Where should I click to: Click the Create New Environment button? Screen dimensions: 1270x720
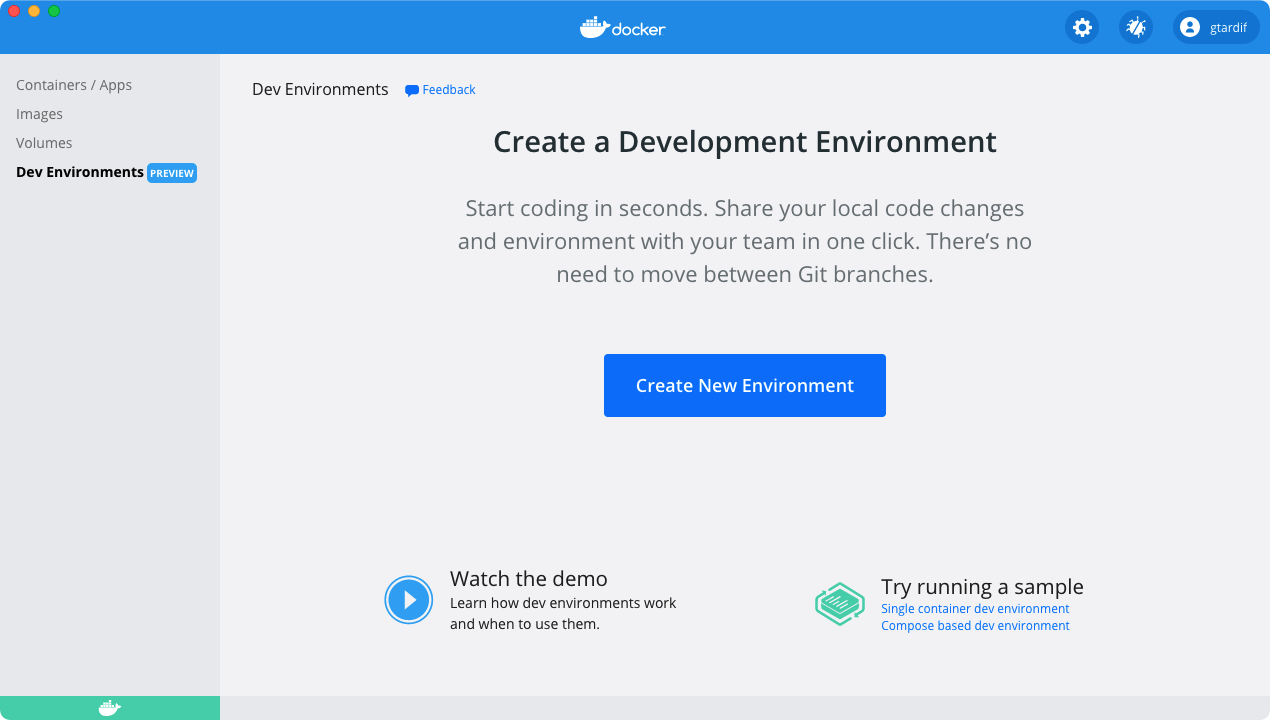pyautogui.click(x=744, y=385)
